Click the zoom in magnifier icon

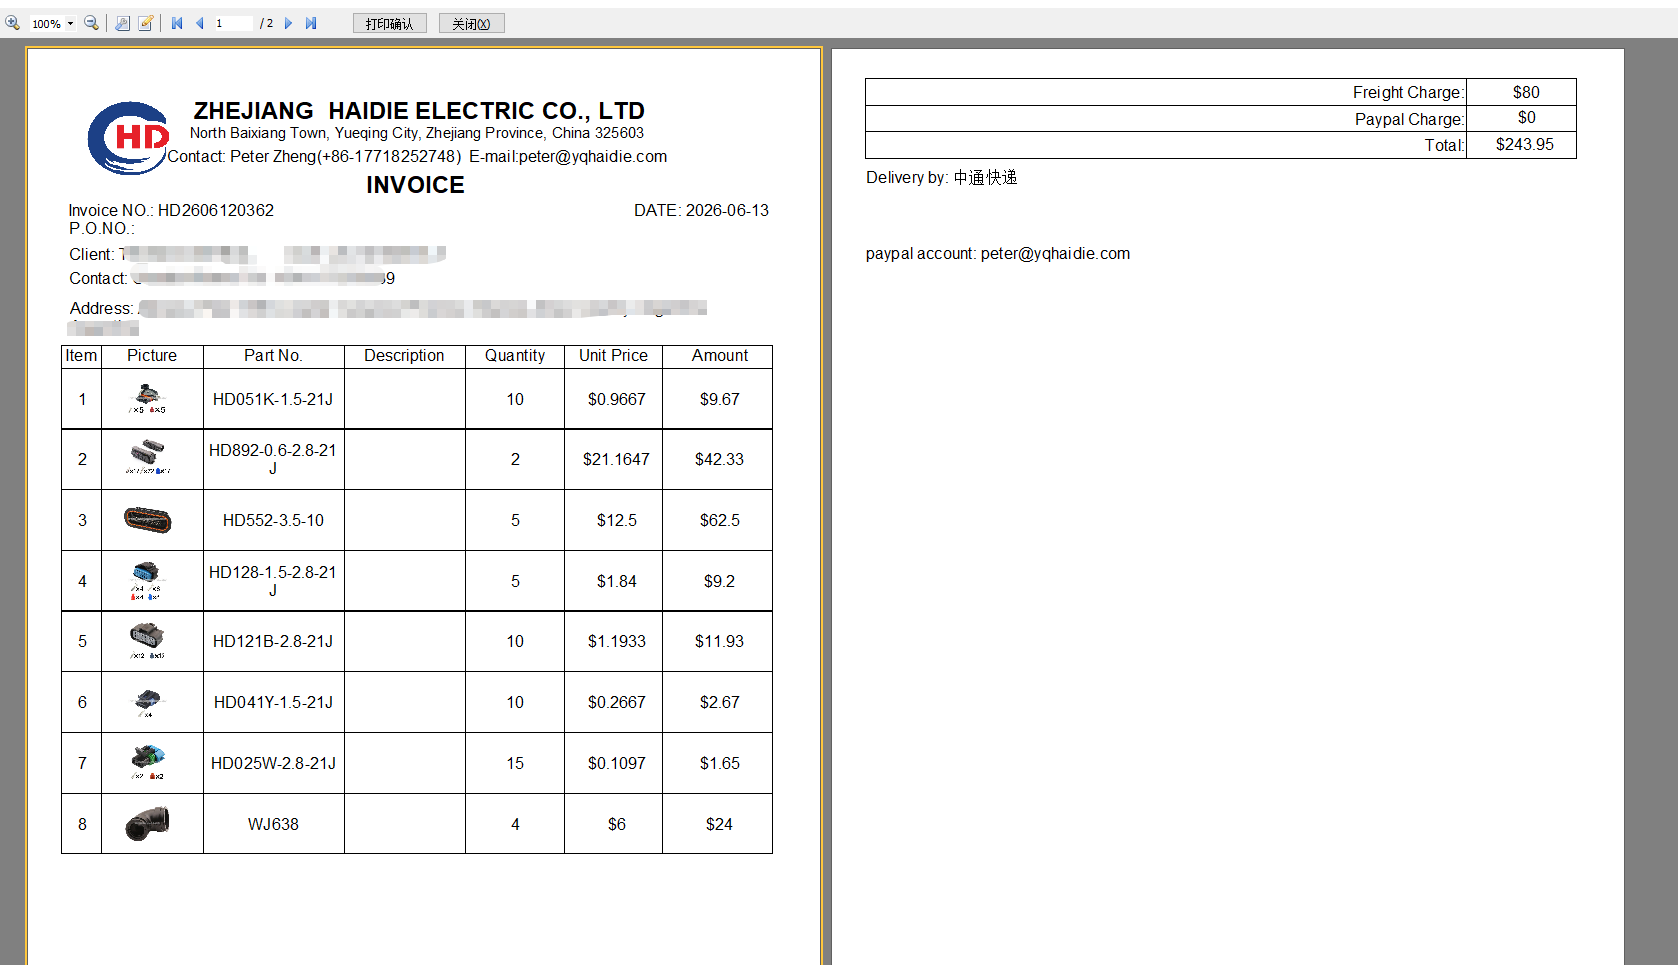click(13, 23)
